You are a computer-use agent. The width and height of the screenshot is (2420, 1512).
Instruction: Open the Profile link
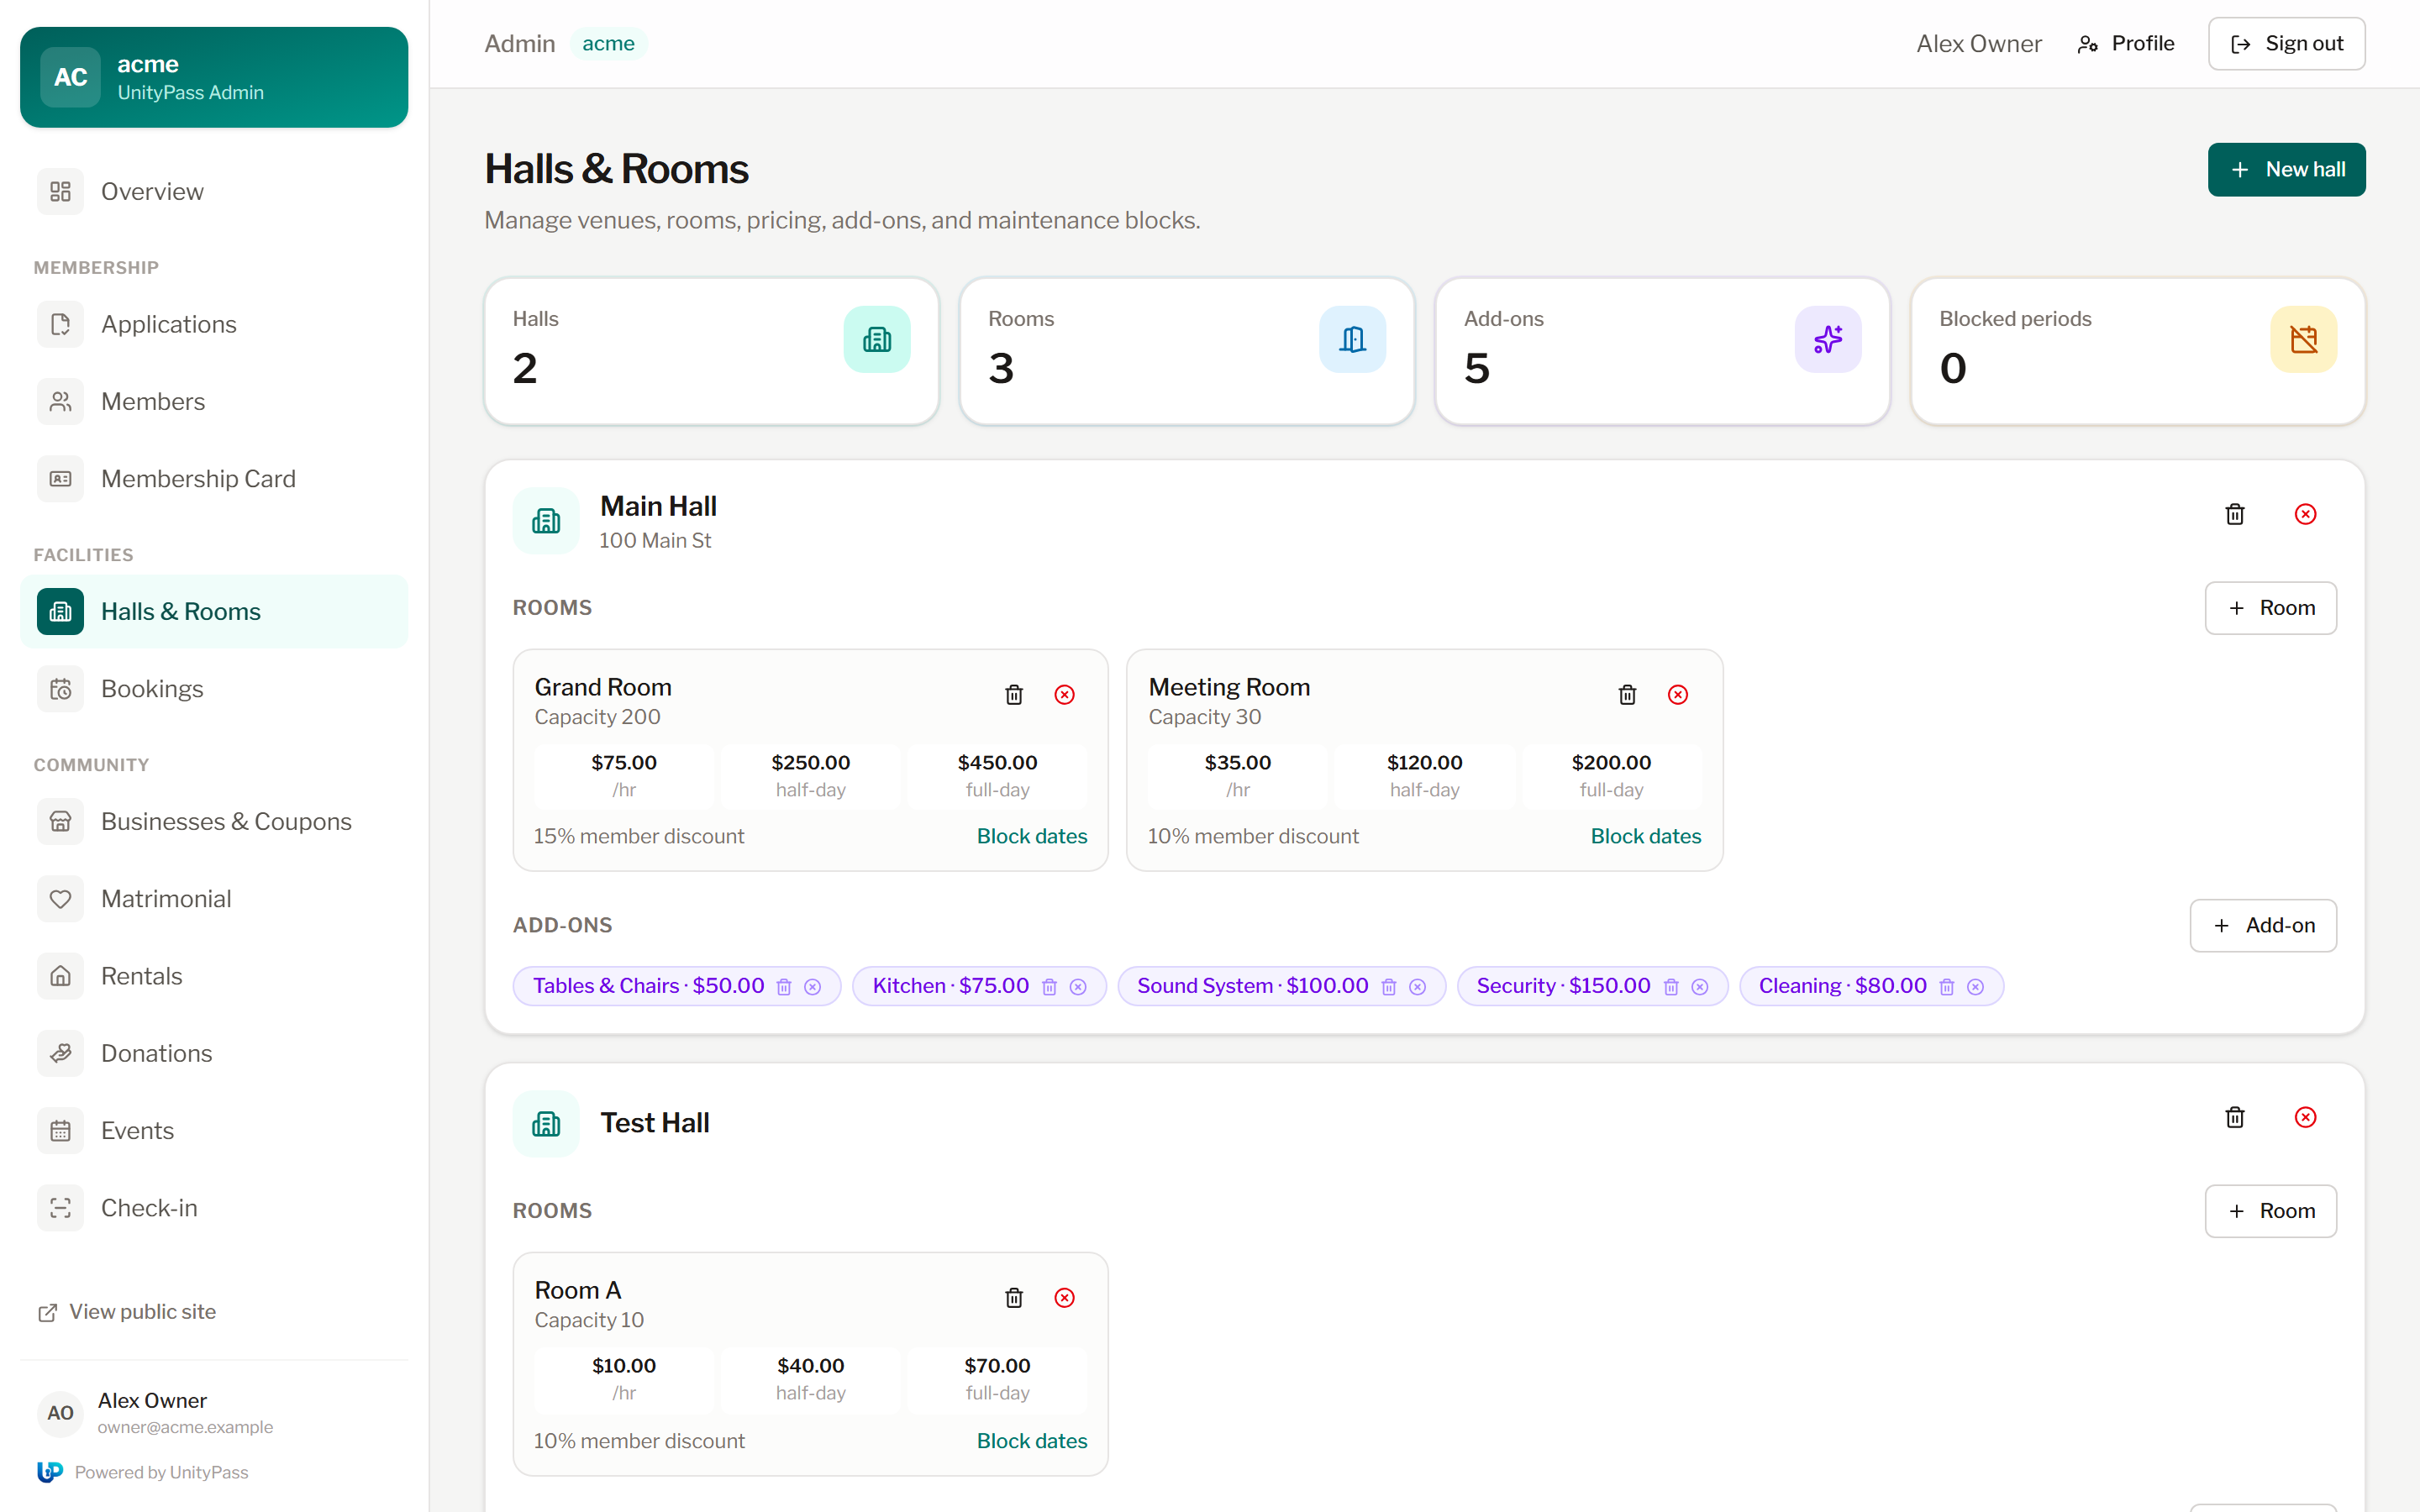(2126, 44)
